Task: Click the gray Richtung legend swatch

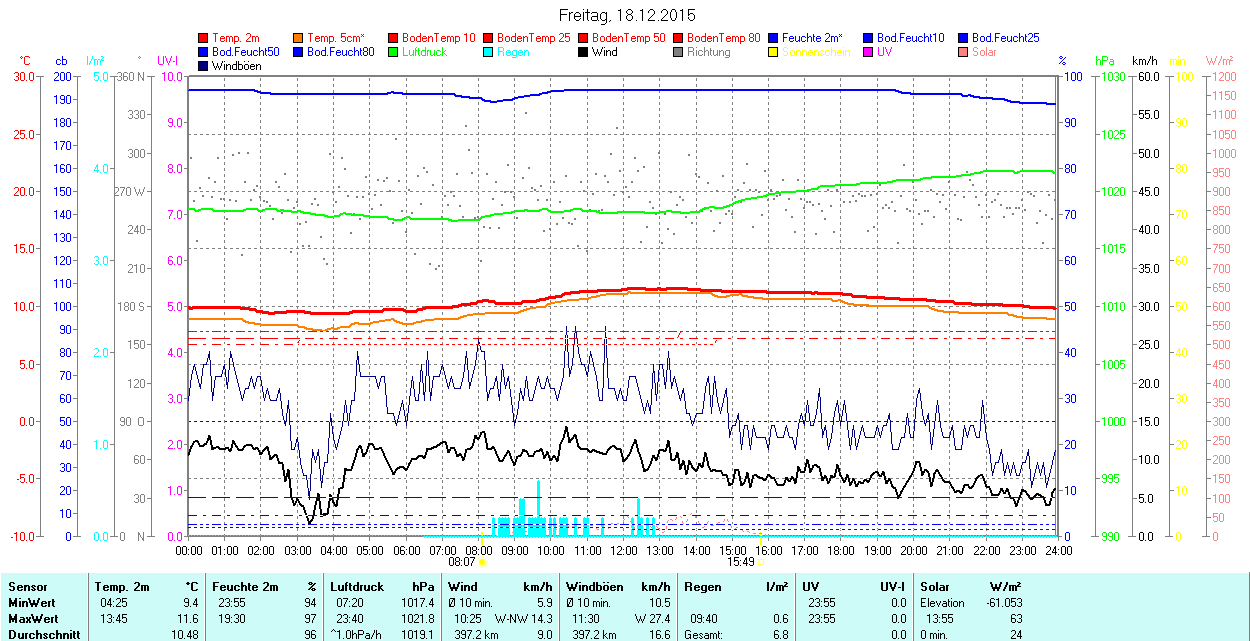Action: 679,52
